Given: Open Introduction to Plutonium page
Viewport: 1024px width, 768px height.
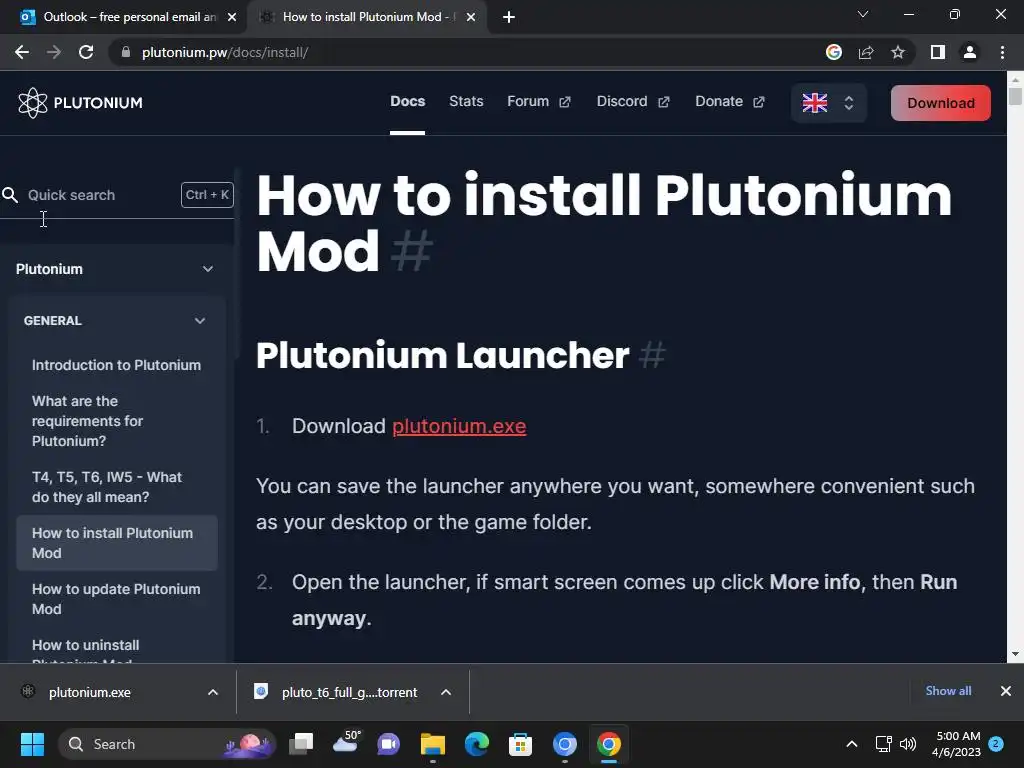Looking at the screenshot, I should 116,365.
